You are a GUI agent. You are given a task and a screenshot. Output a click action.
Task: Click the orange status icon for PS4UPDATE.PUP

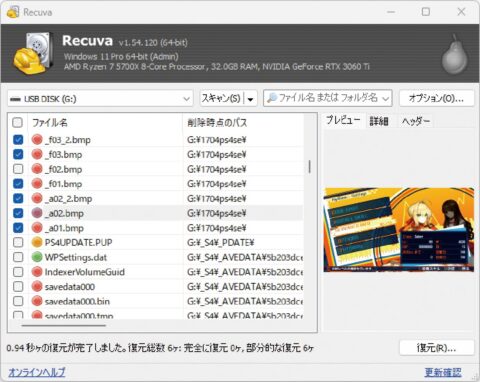click(x=37, y=242)
